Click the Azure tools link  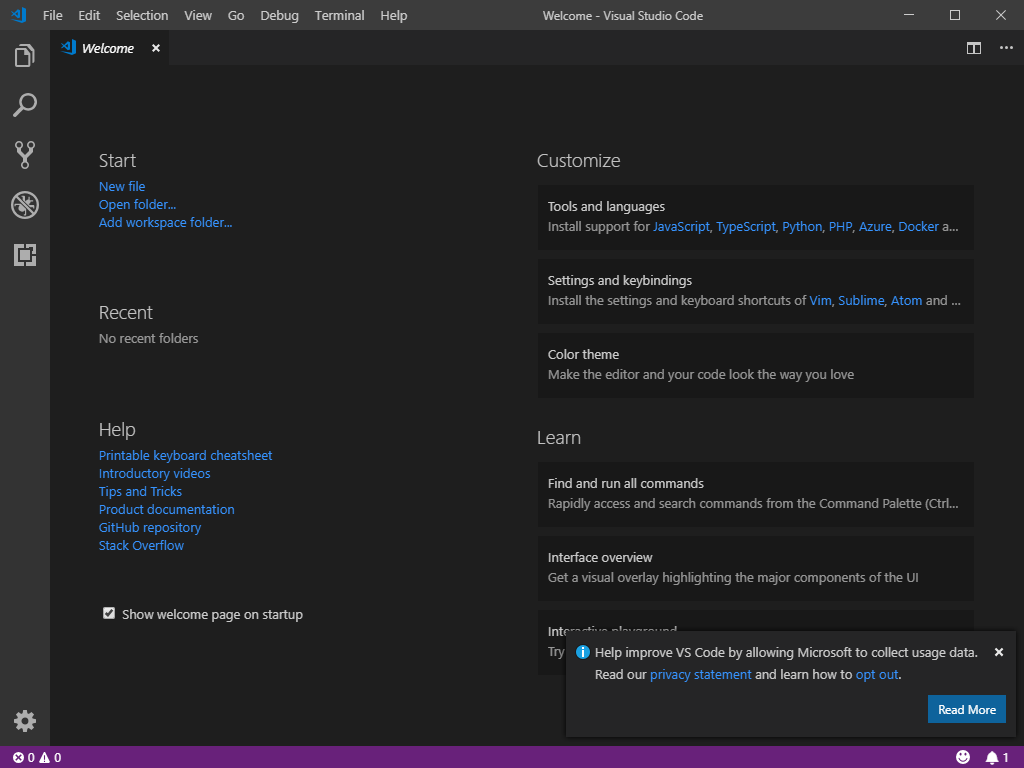(x=875, y=227)
